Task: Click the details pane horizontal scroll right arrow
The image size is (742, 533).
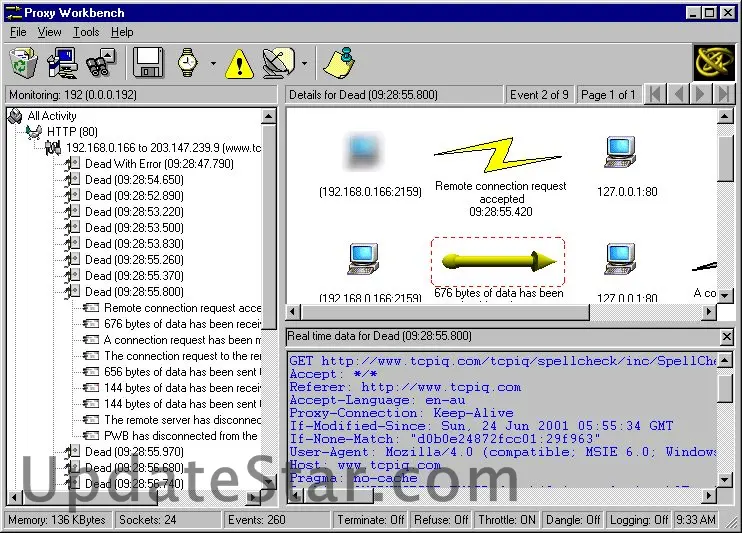Action: pyautogui.click(x=708, y=311)
